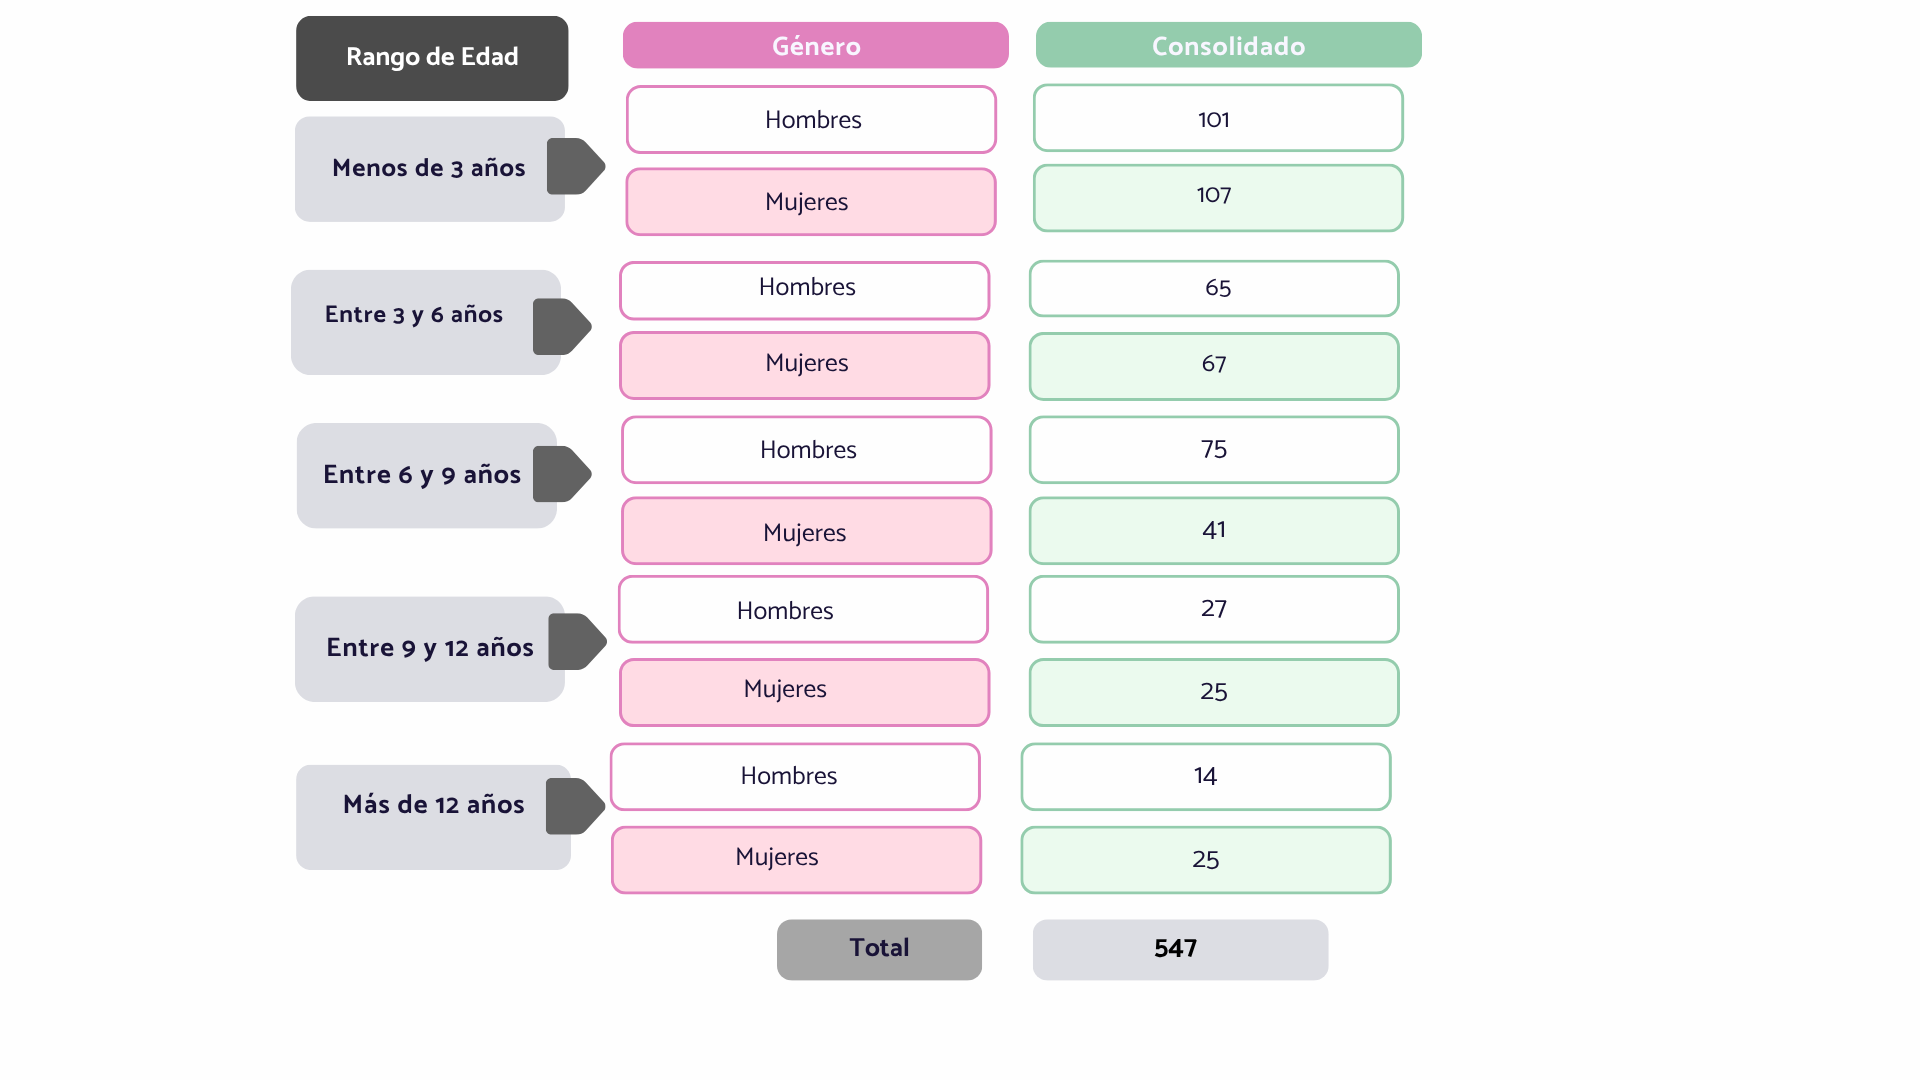Select the arrow next to Más de 12 años

575,806
